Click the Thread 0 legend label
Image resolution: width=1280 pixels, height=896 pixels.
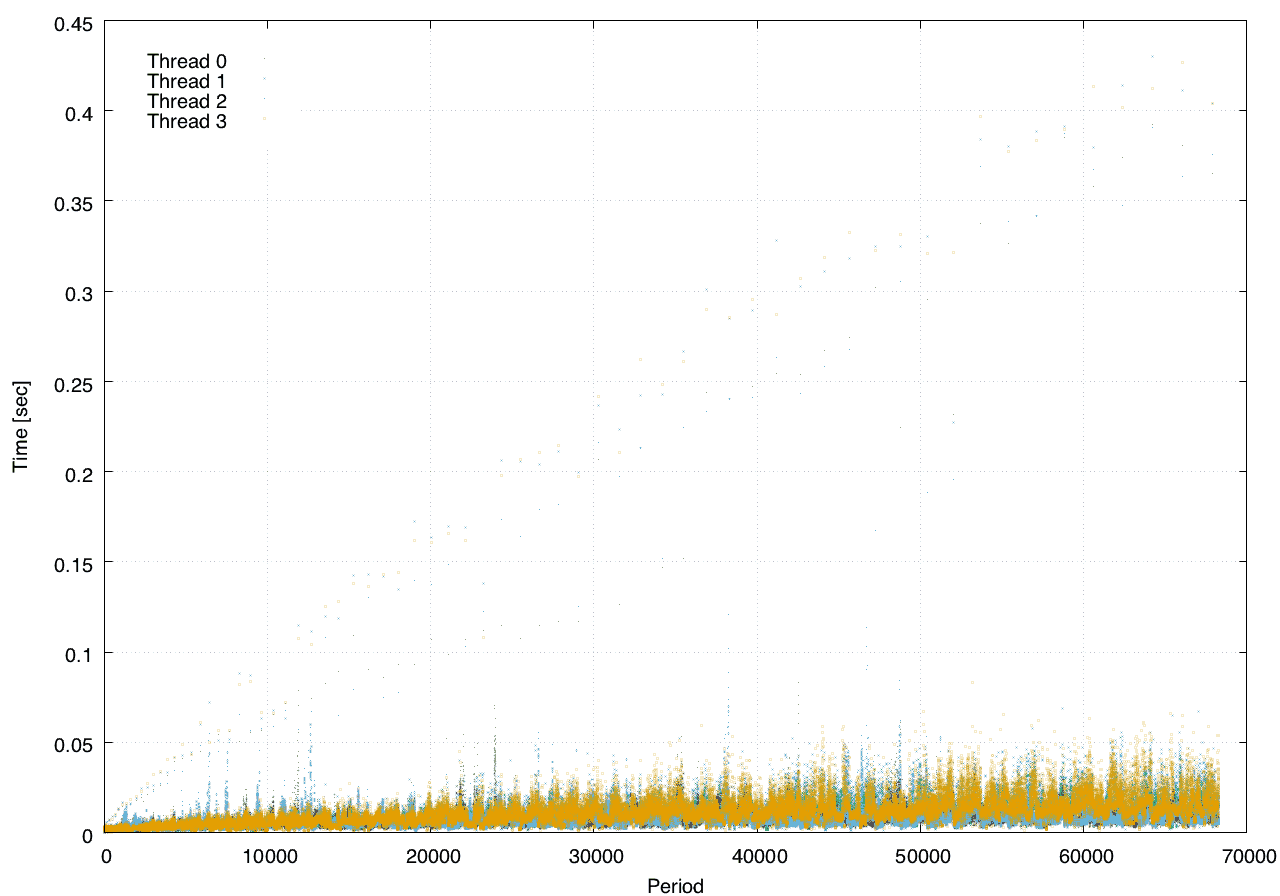pos(187,62)
